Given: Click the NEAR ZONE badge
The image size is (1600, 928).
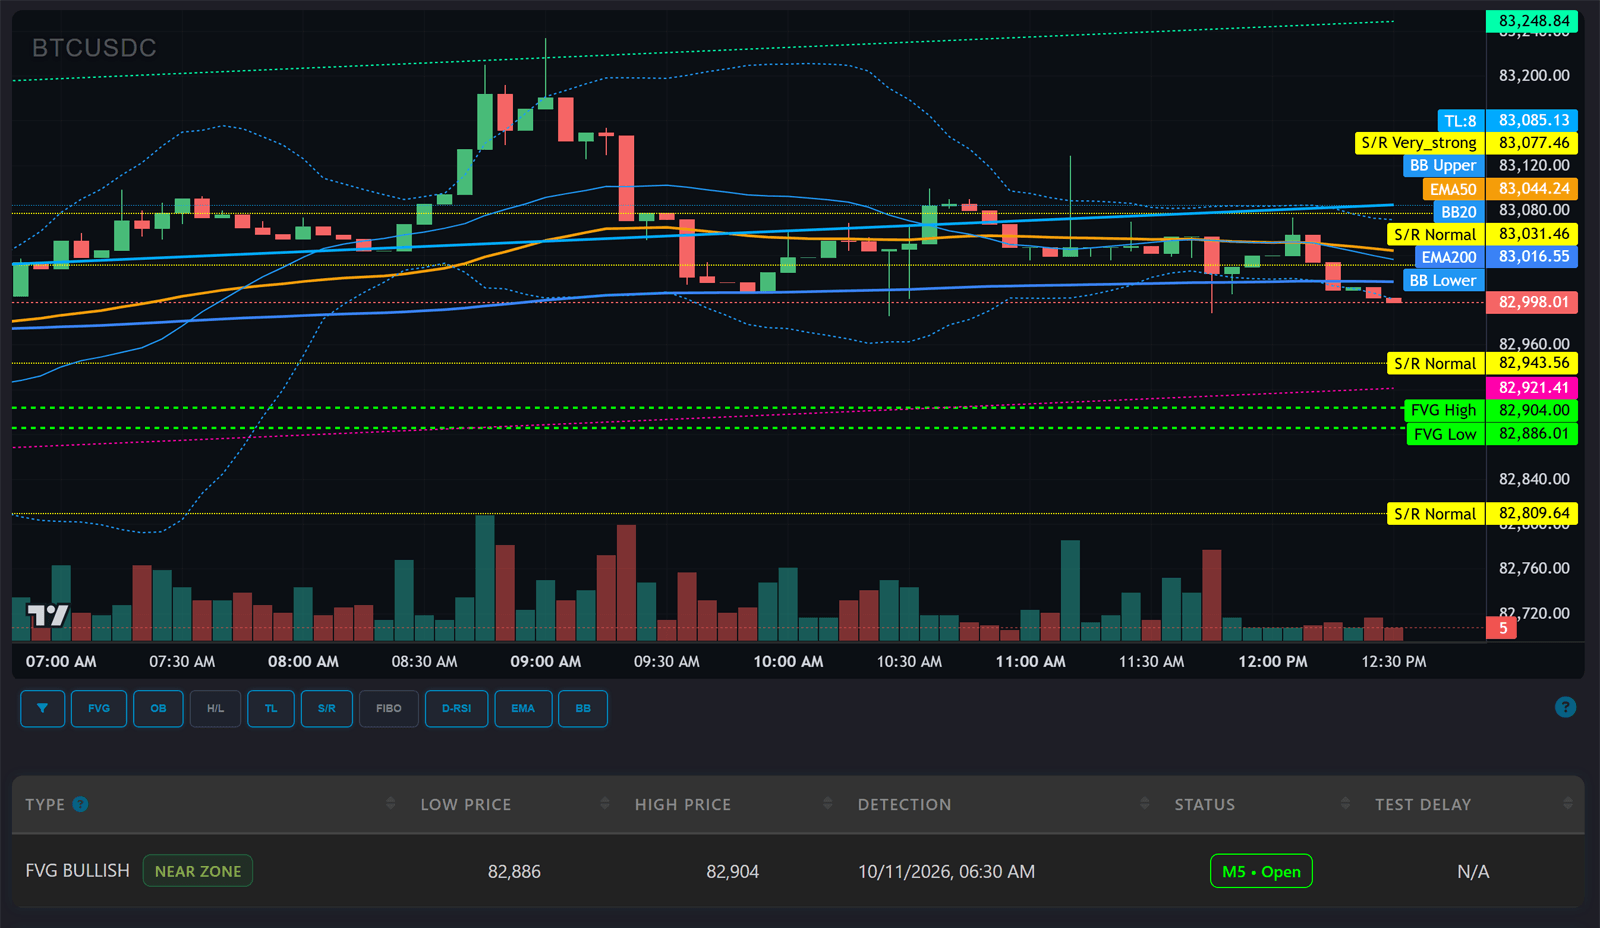Looking at the screenshot, I should (x=198, y=871).
